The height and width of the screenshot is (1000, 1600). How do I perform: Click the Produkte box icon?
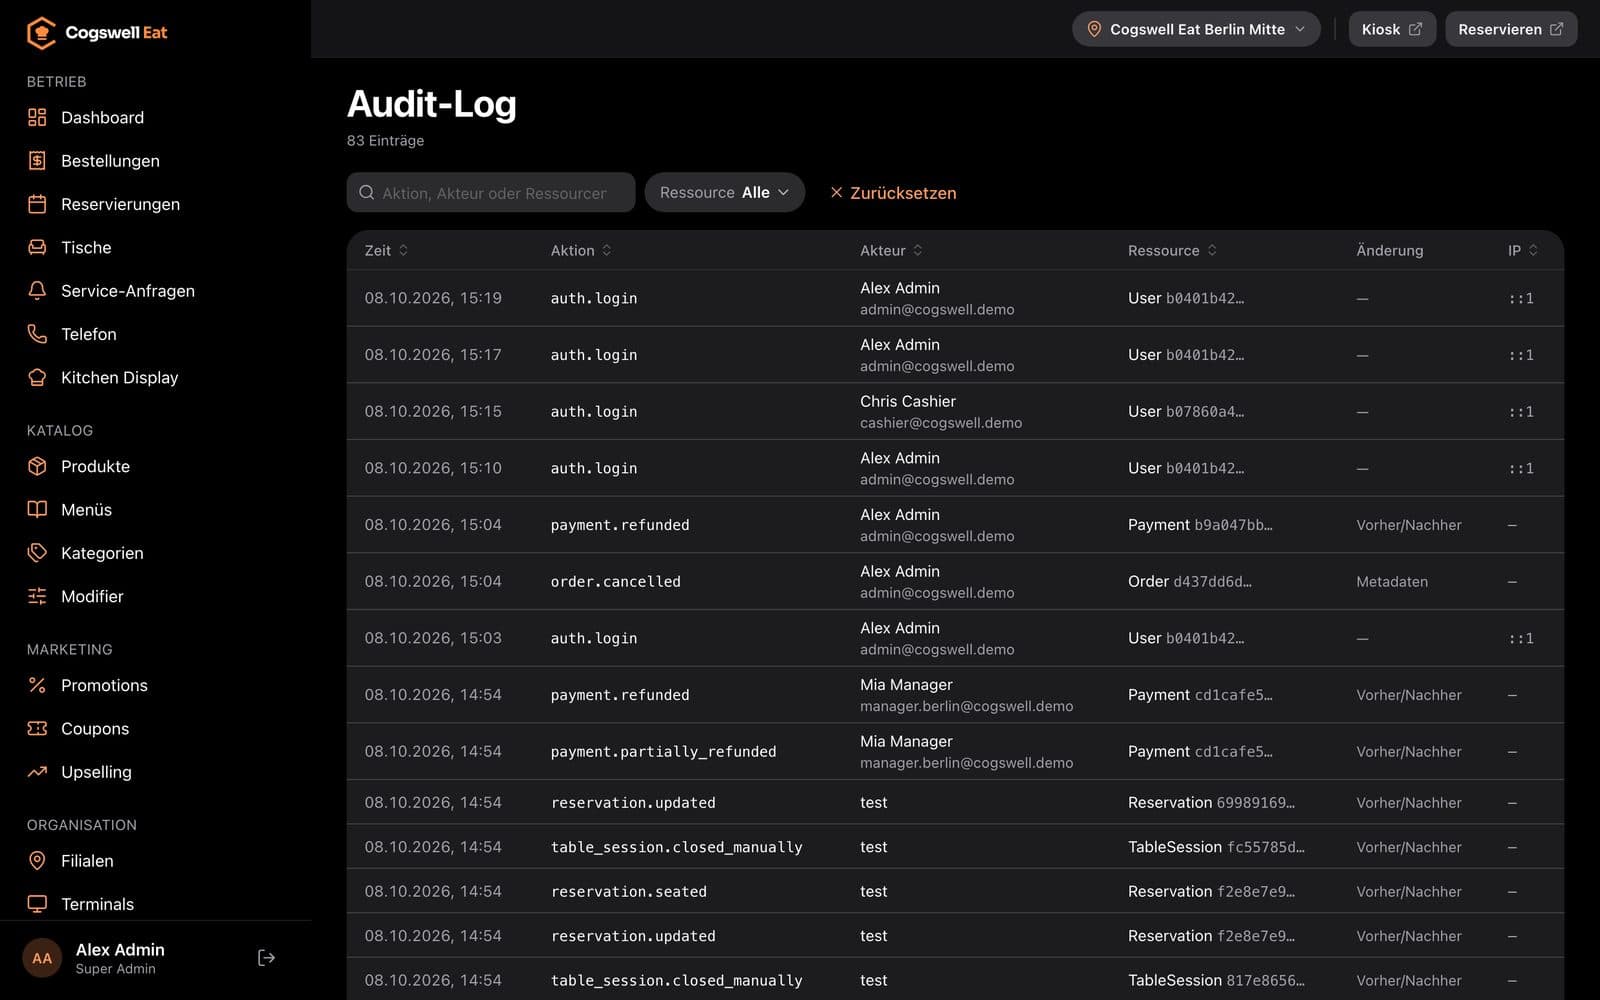pos(37,466)
